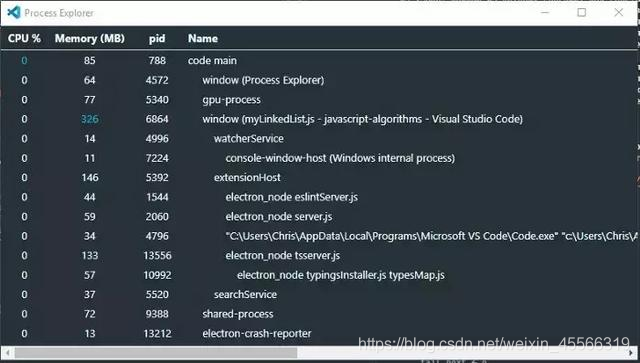Click pid 788
Image resolution: width=640 pixels, height=363 pixels.
coord(157,60)
